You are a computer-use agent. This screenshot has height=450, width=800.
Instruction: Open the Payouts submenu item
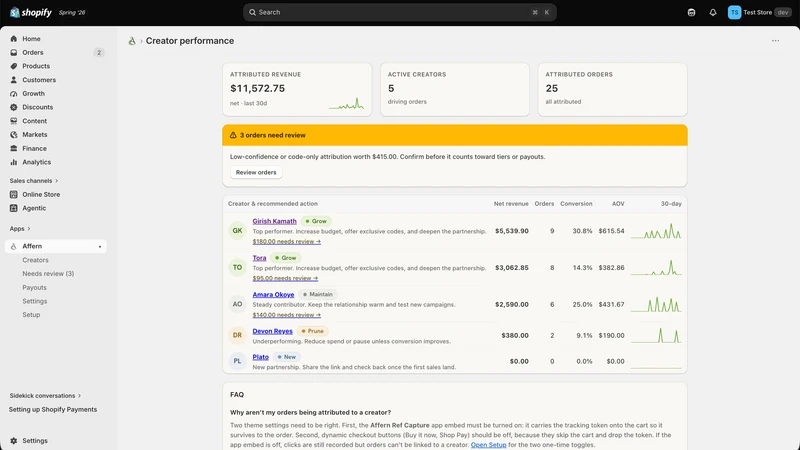pyautogui.click(x=34, y=287)
